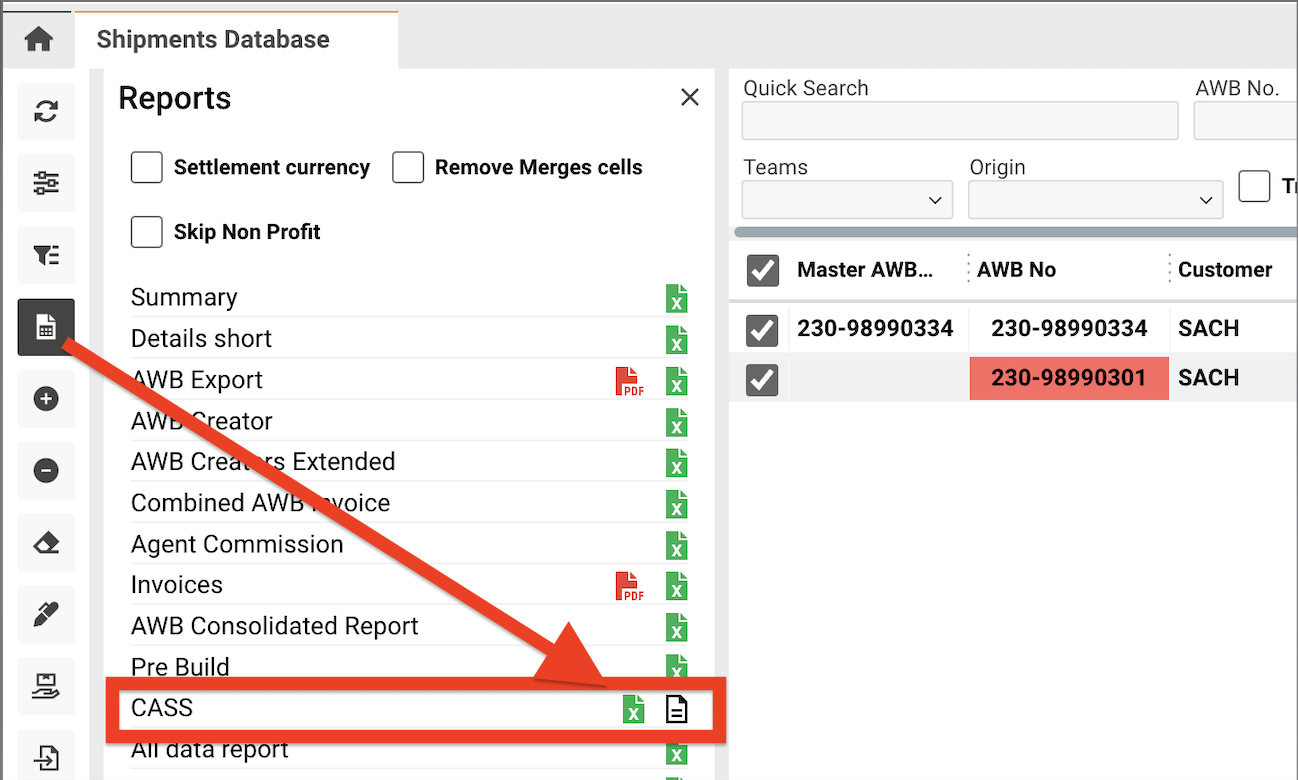Open the filter sliders settings icon
This screenshot has width=1298, height=780.
[x=46, y=183]
